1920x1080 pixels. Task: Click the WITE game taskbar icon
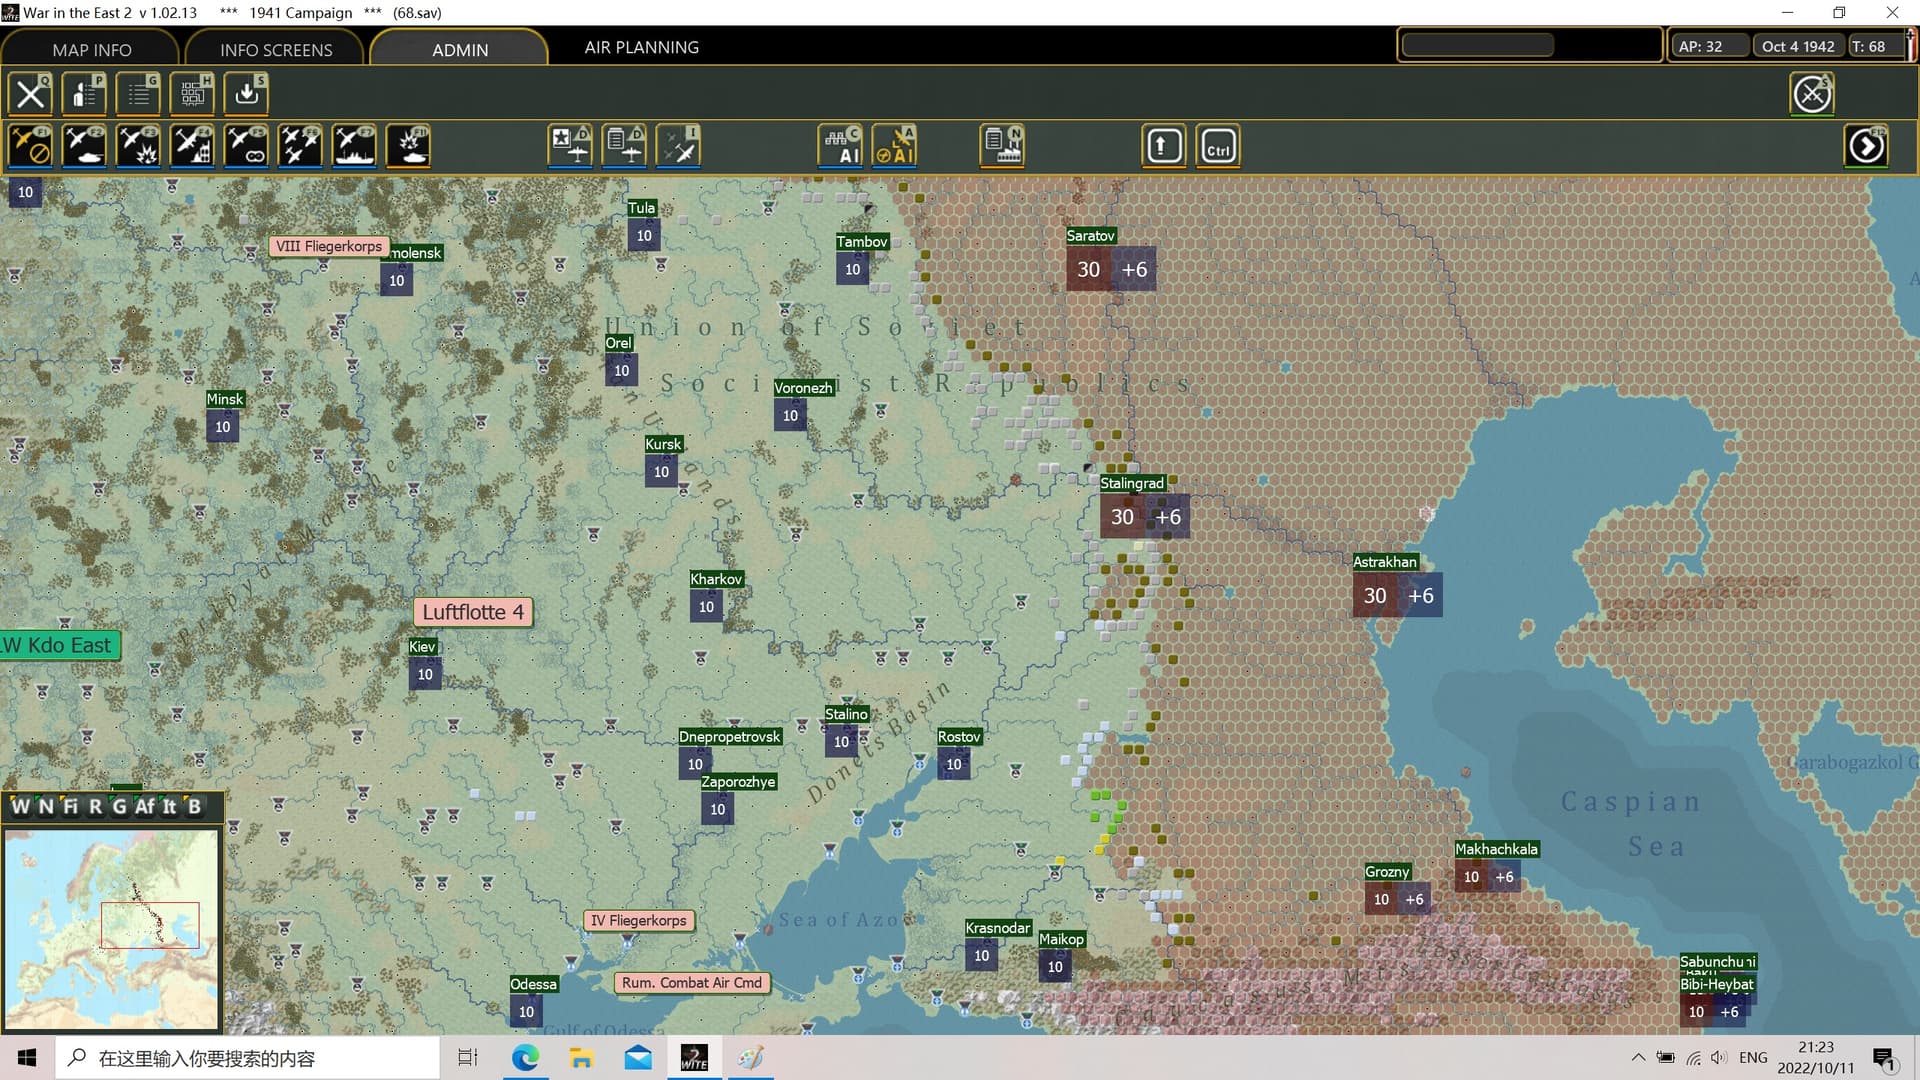[694, 1058]
